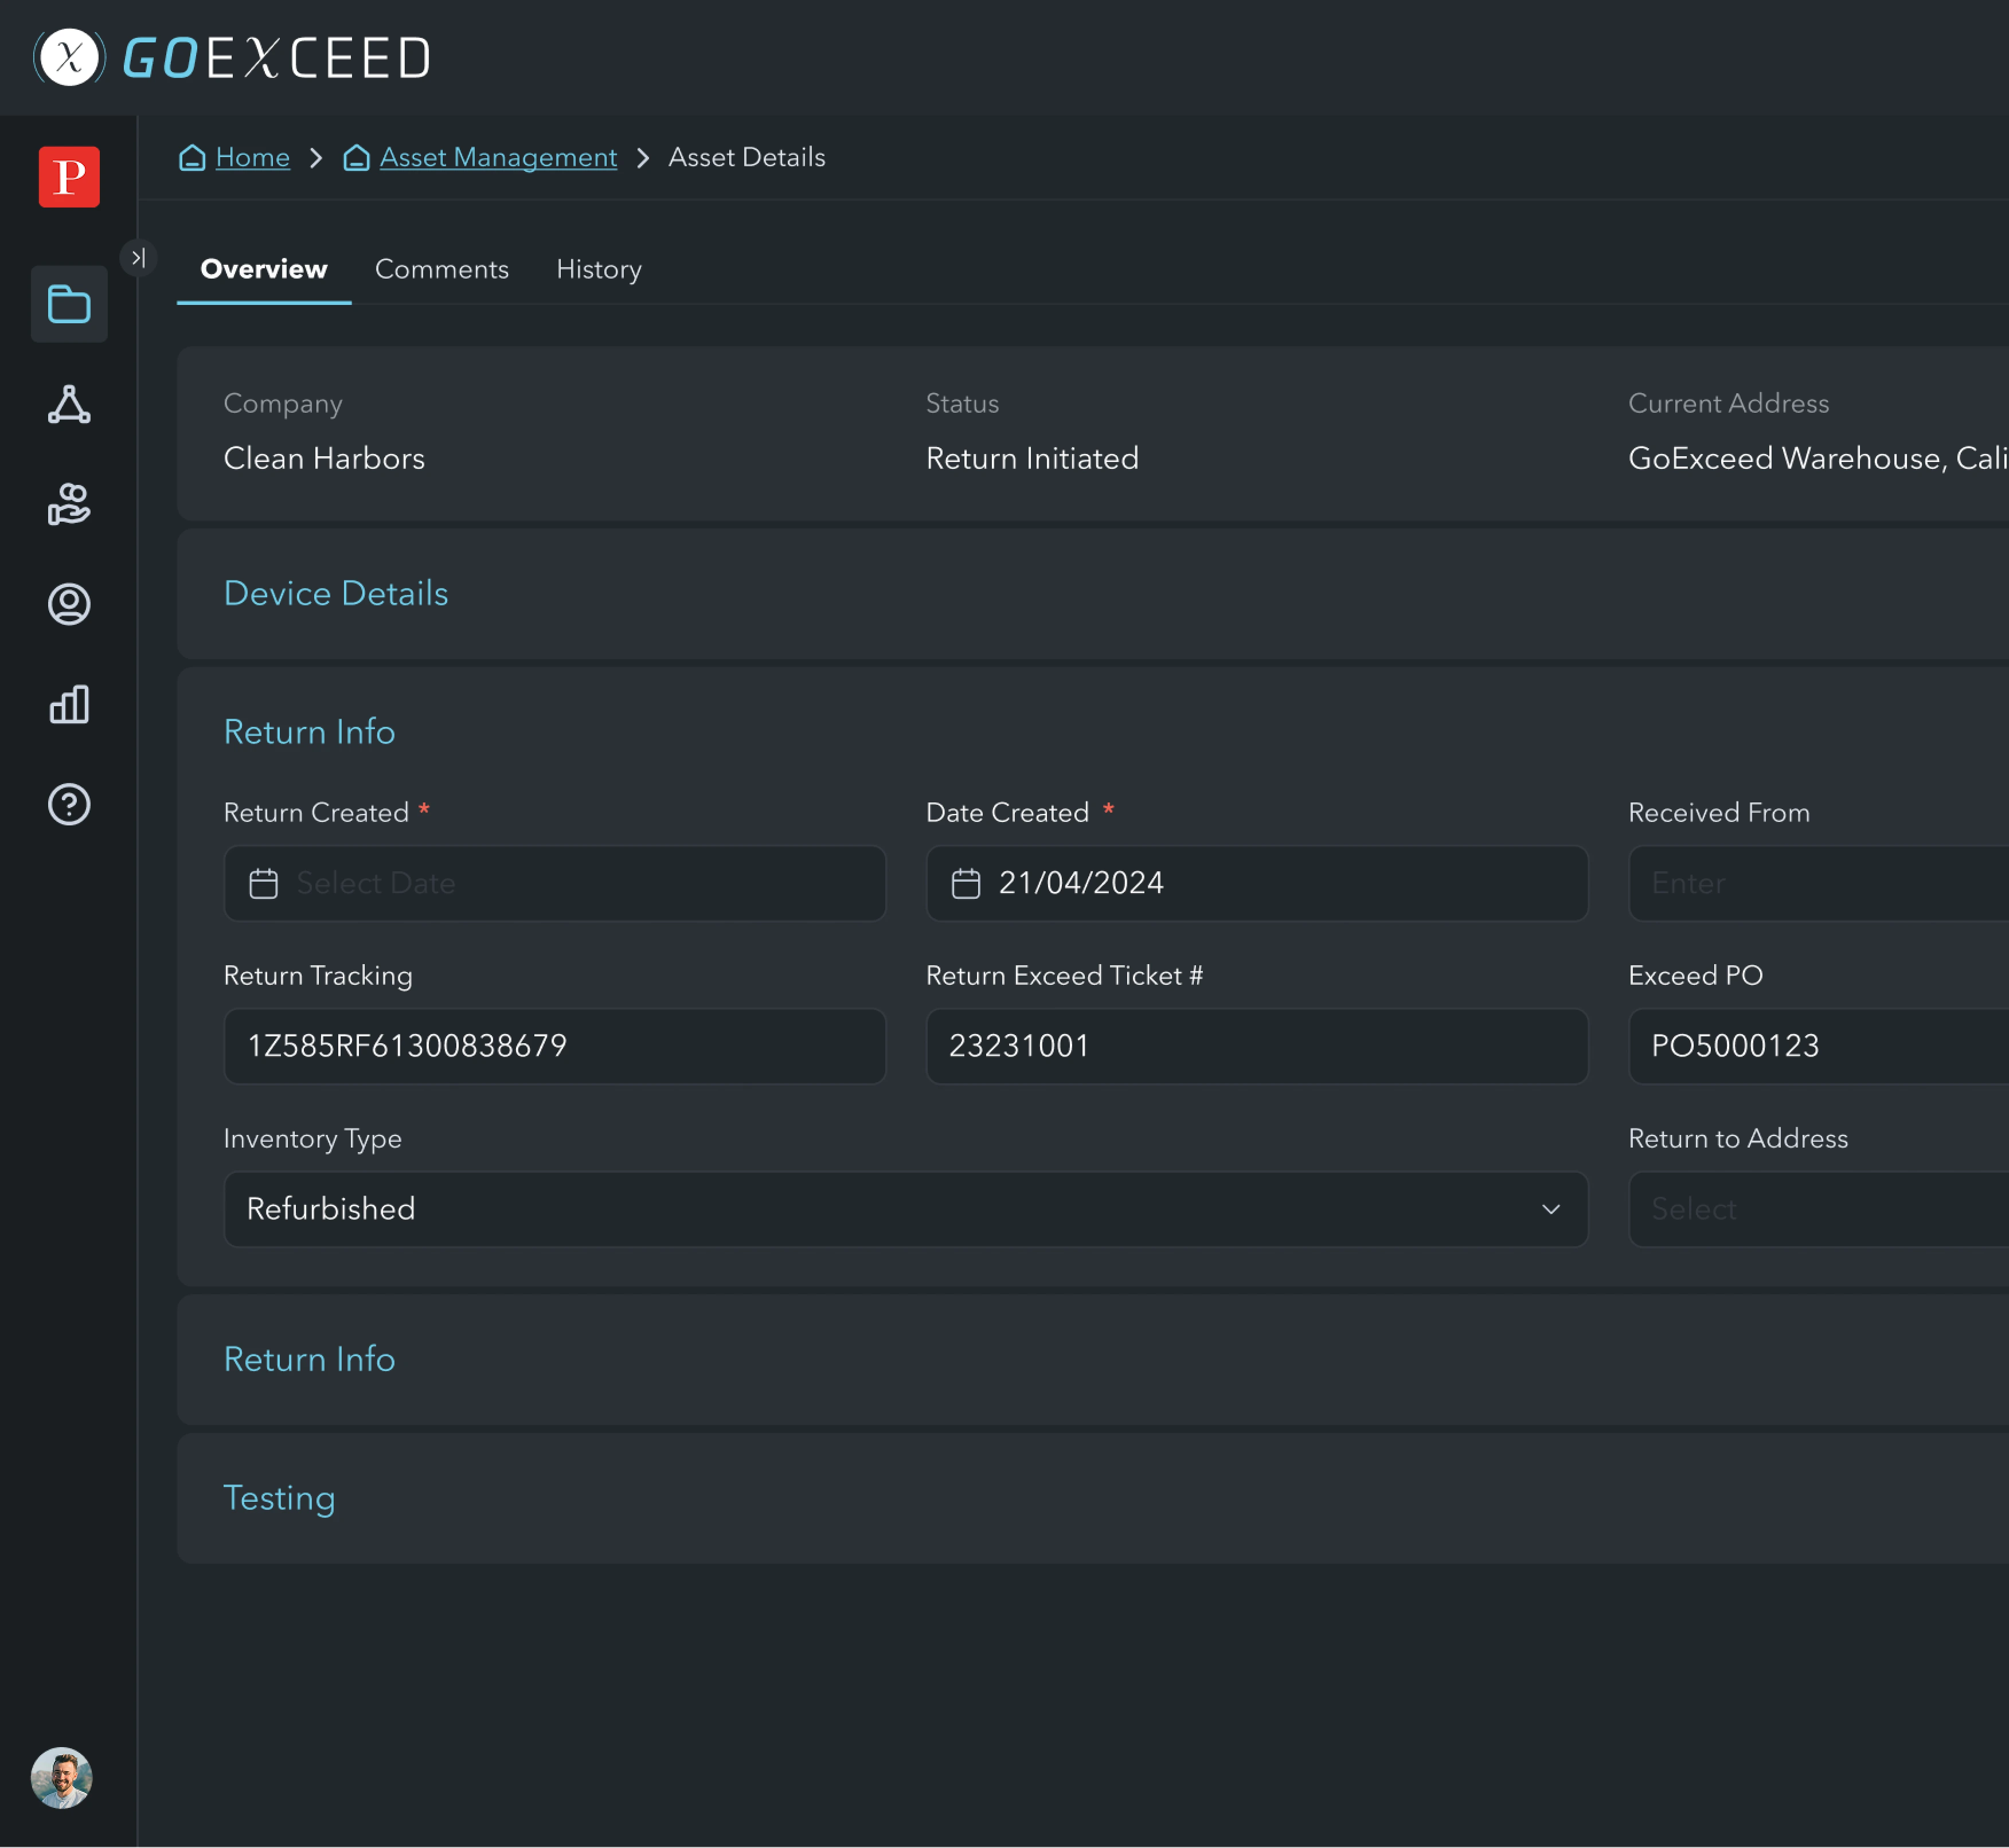Click the Date Created field showing 21/04/2024
Screen dimensions: 2009x1848
[x=1257, y=883]
